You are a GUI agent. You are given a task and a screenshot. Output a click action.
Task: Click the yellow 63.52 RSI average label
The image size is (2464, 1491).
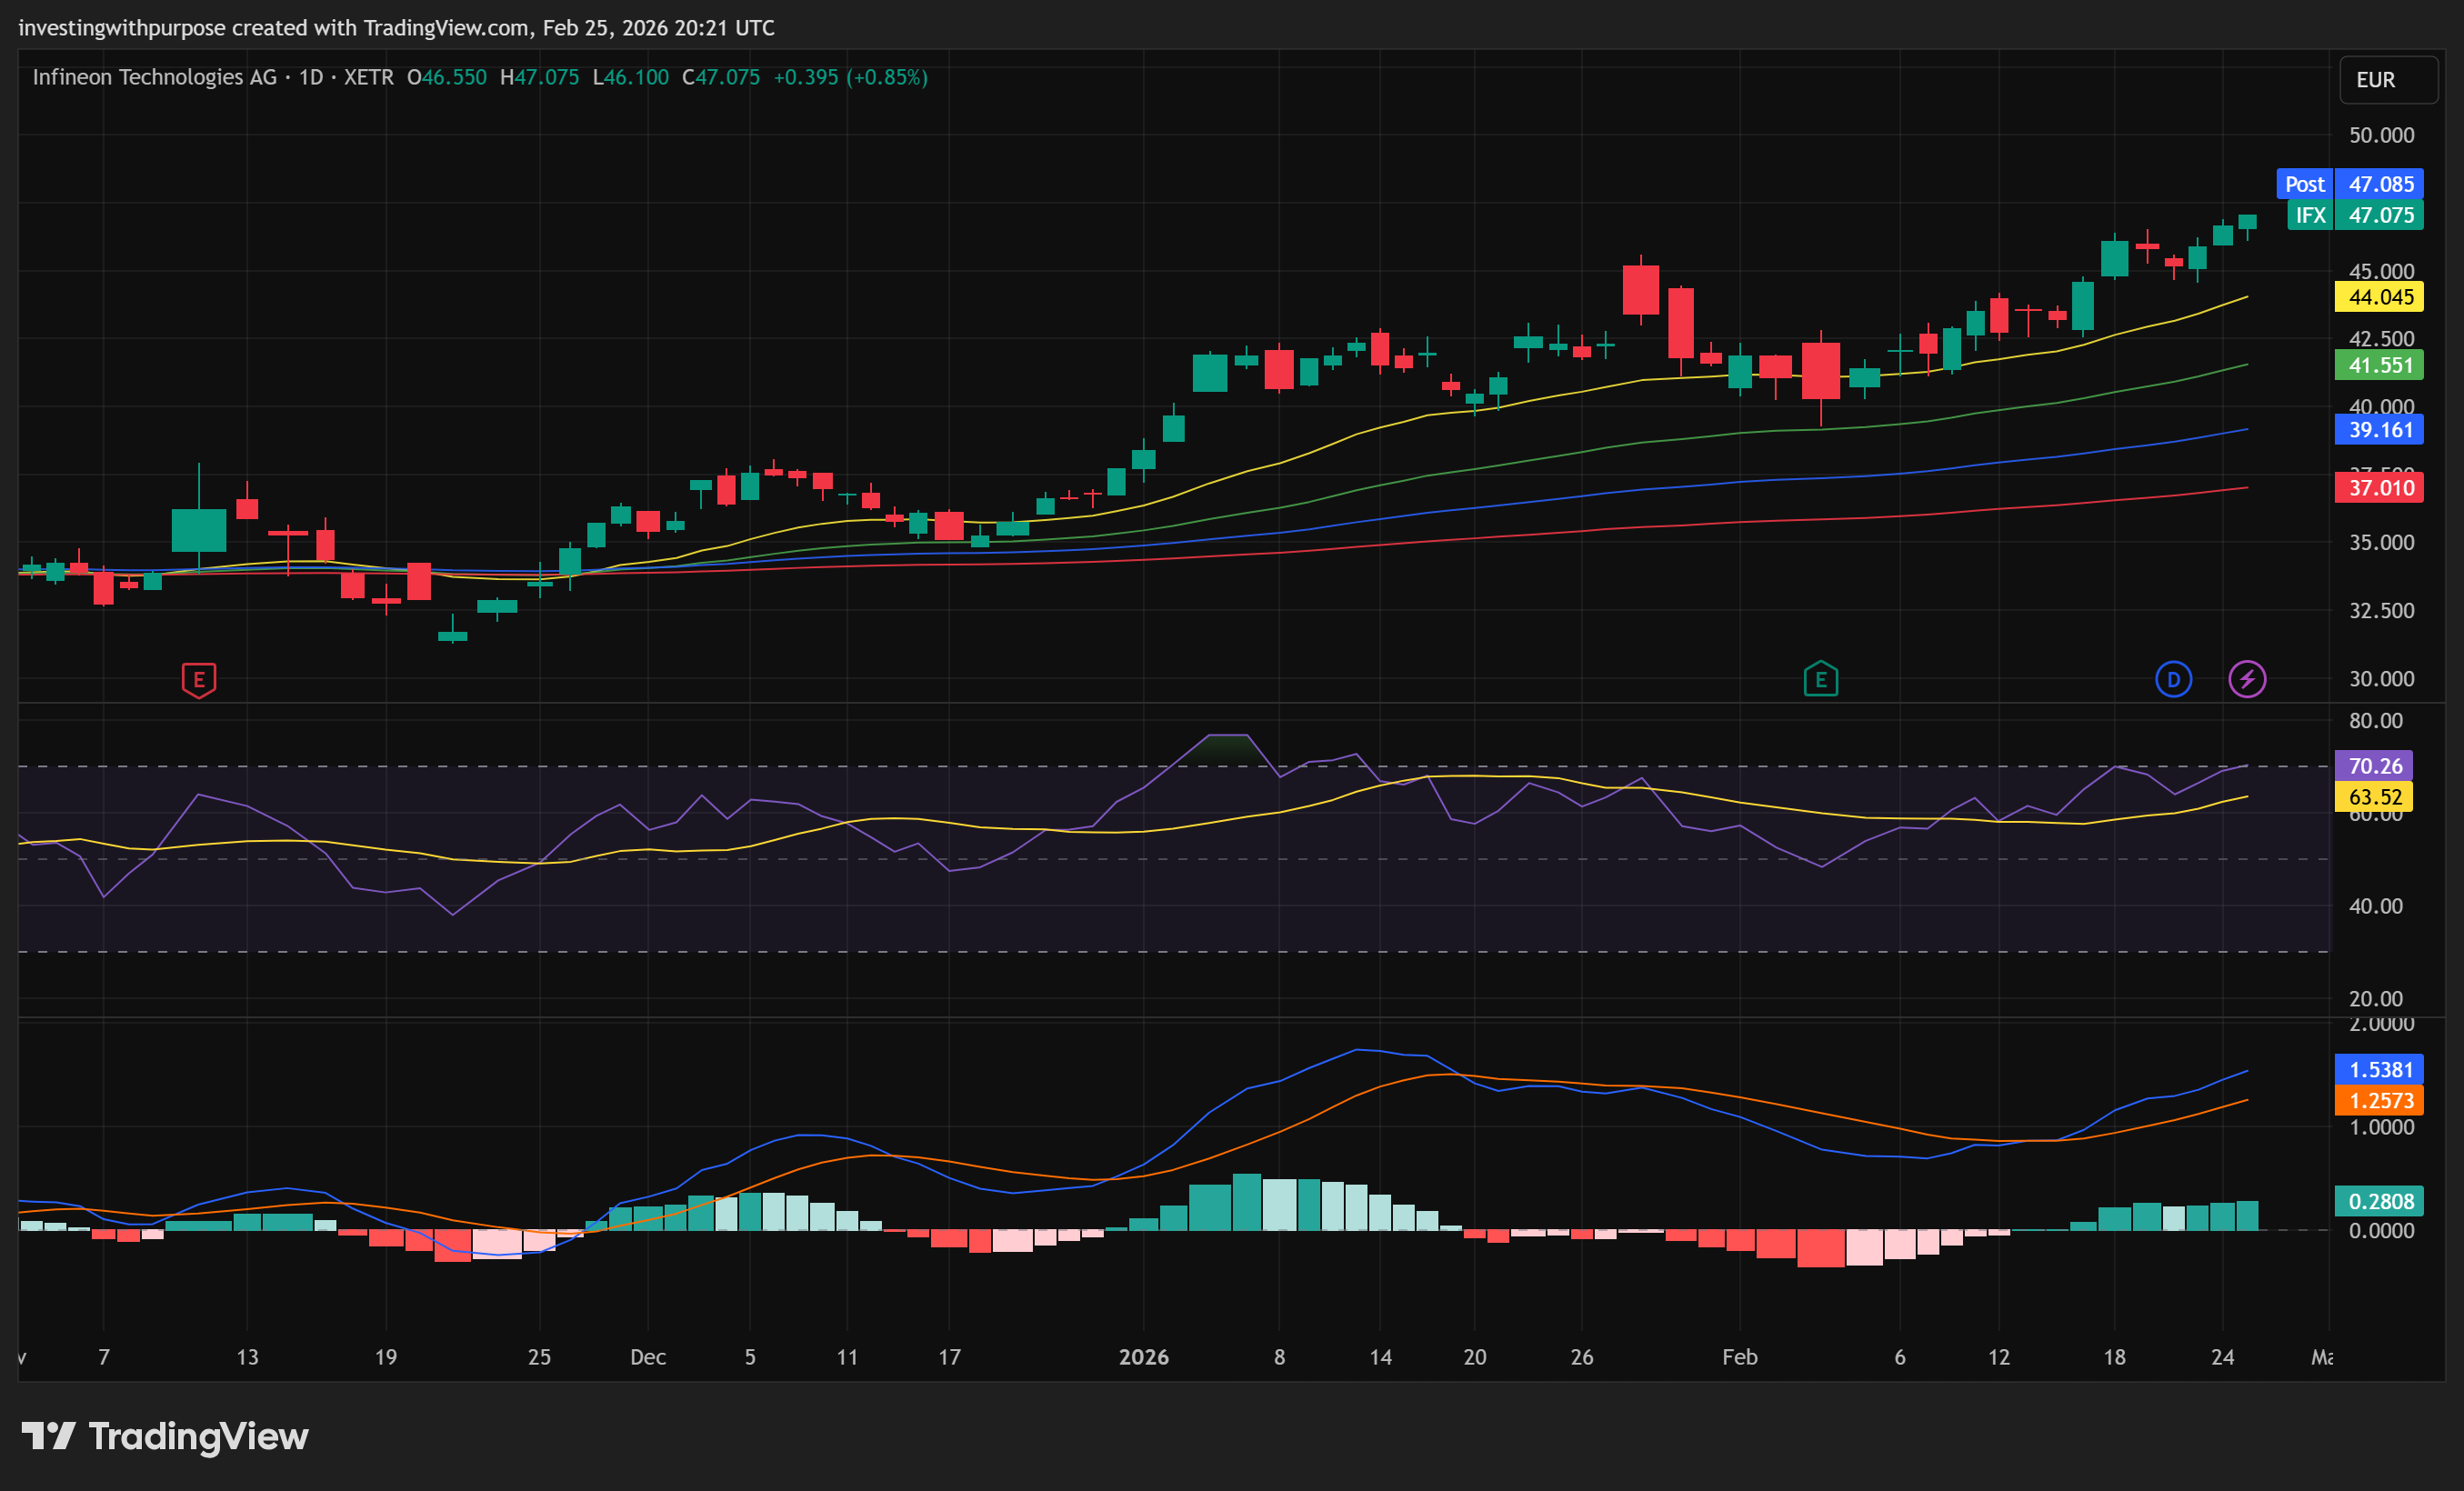click(2374, 797)
